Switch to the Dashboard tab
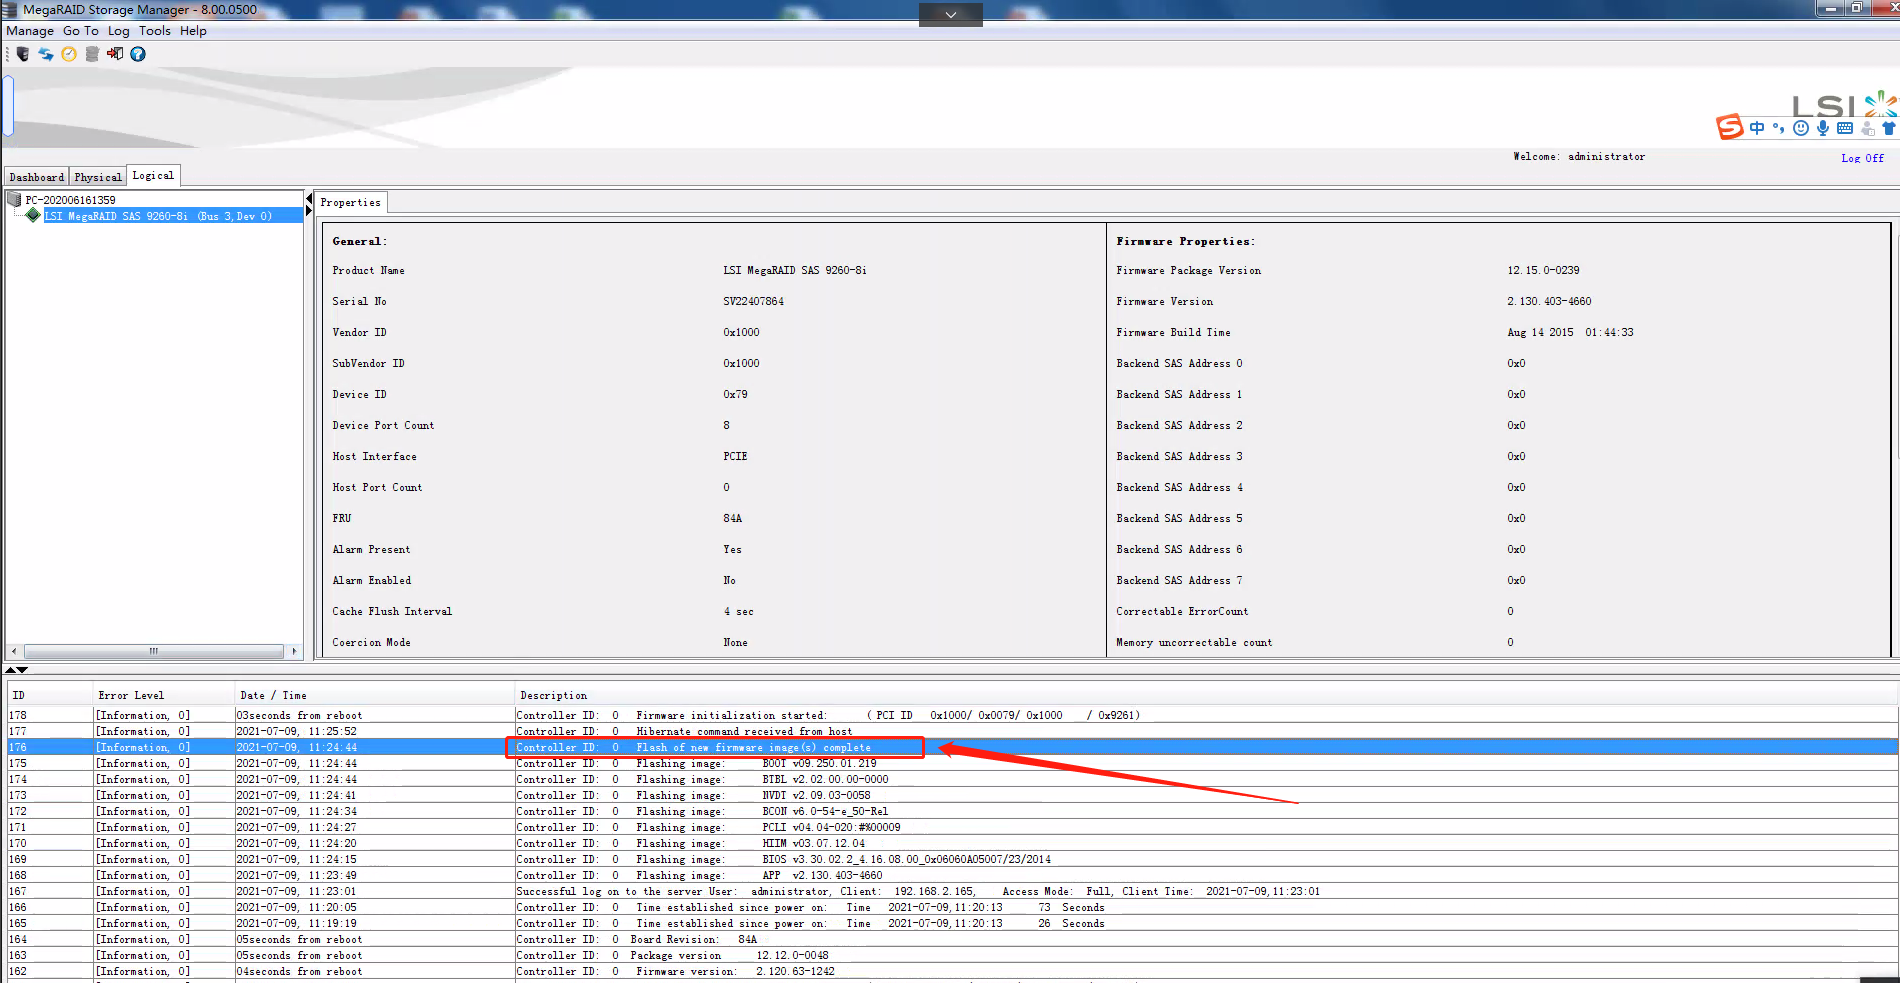 (x=37, y=177)
